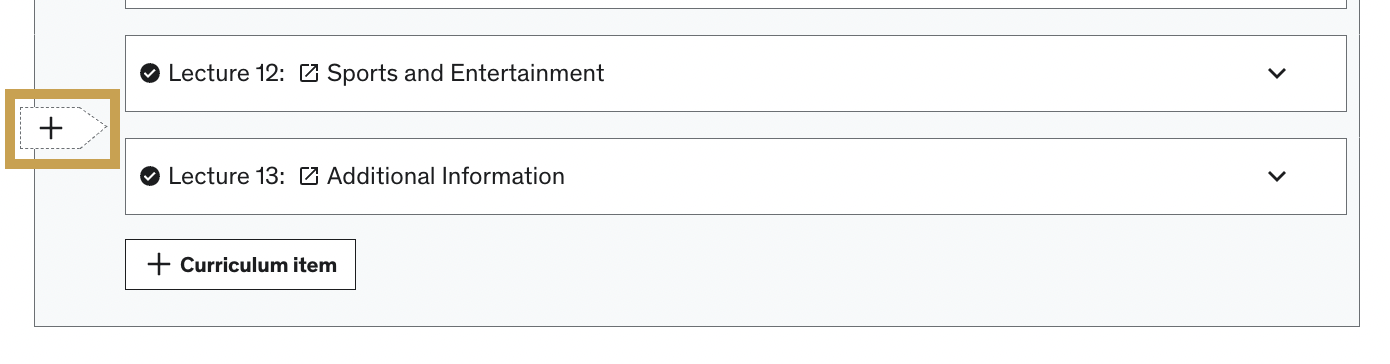Image resolution: width=1390 pixels, height=364 pixels.
Task: Click Lecture 12 published checkmark icon
Action: click(x=150, y=73)
